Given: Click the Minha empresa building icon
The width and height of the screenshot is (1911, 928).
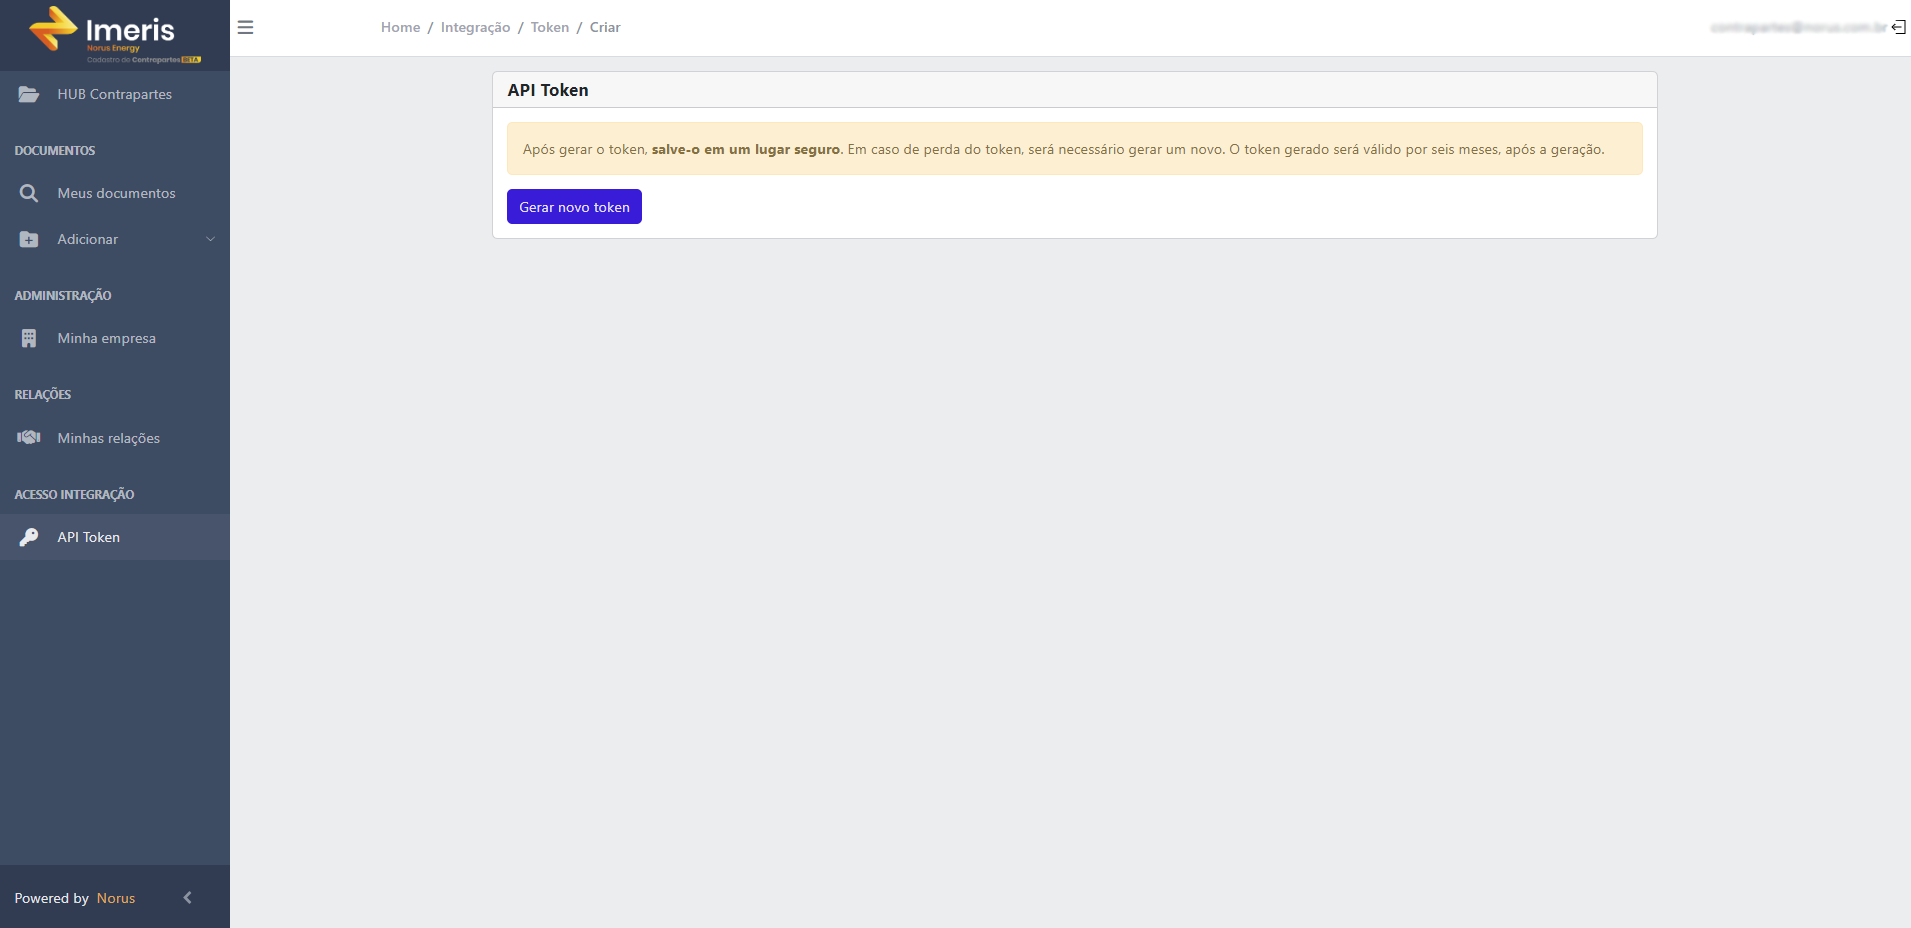Looking at the screenshot, I should [x=29, y=338].
